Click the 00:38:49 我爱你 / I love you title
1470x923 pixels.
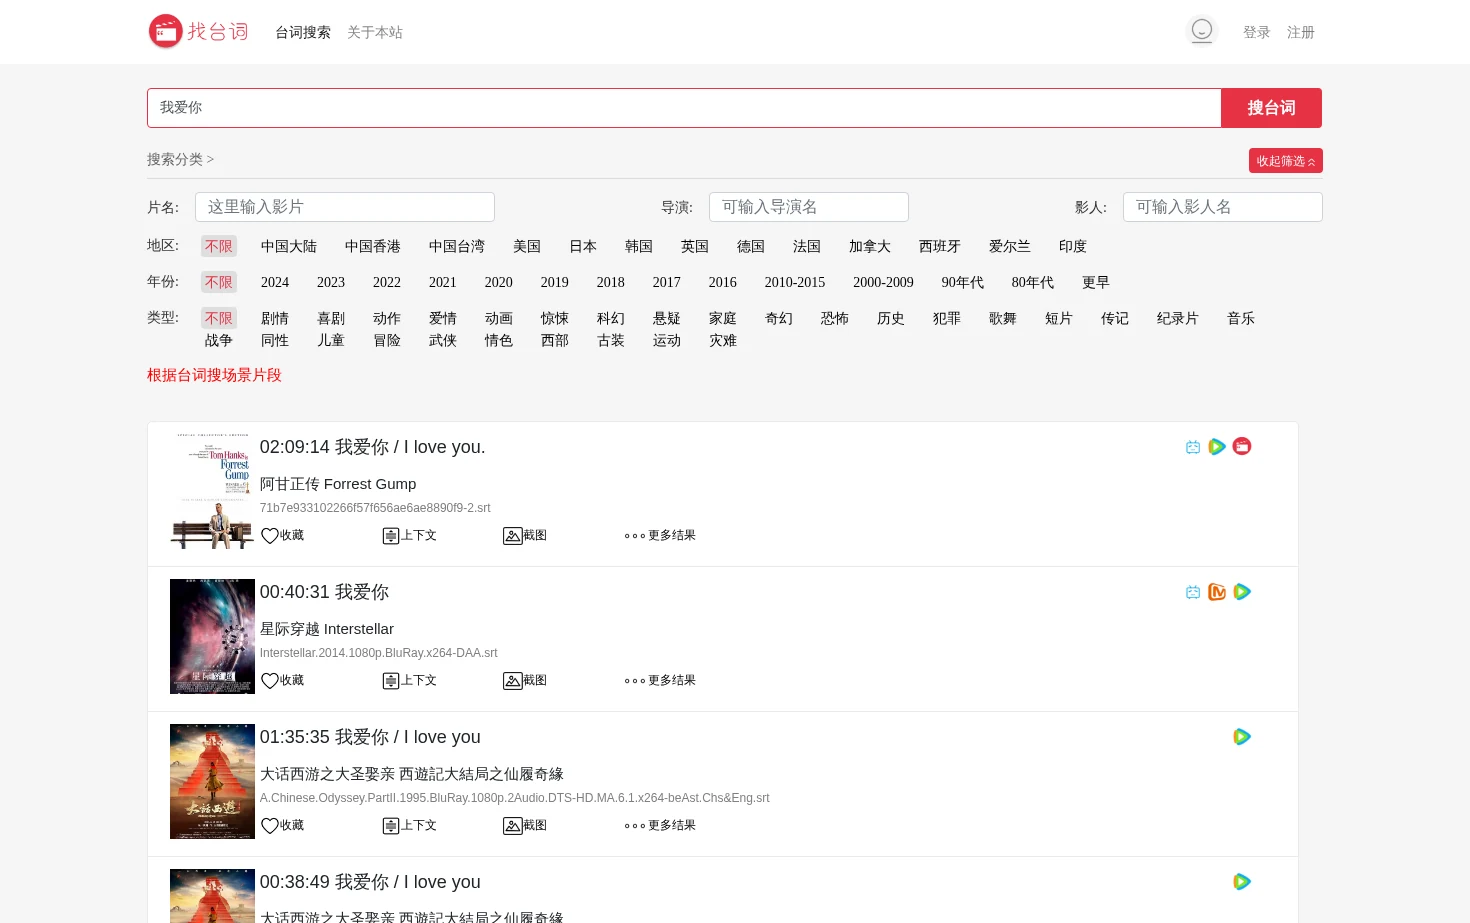[x=370, y=882]
